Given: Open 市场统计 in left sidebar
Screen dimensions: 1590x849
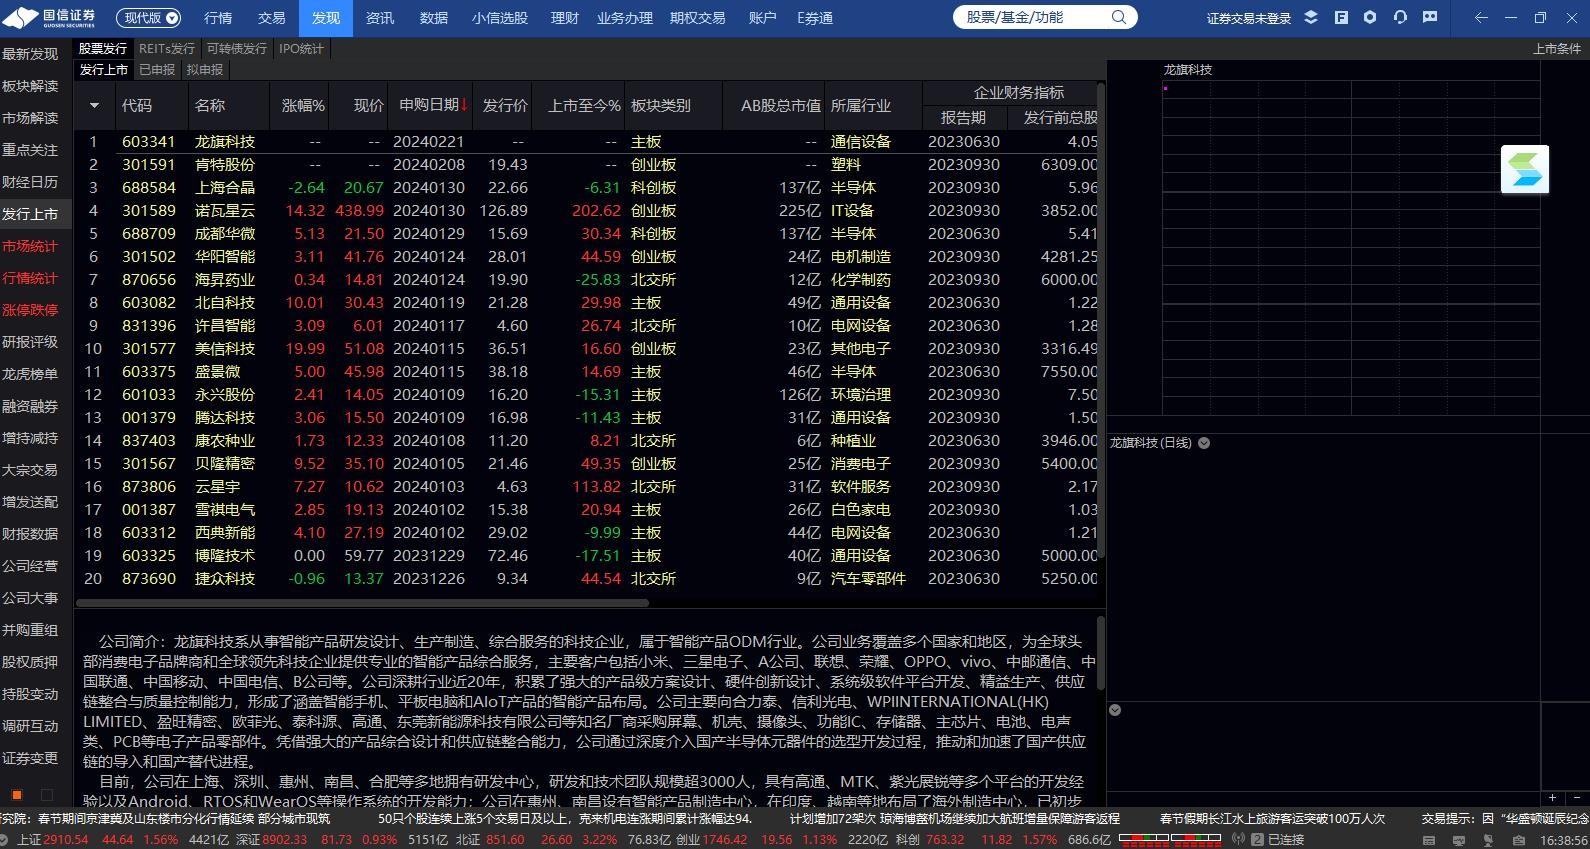Looking at the screenshot, I should pos(30,246).
